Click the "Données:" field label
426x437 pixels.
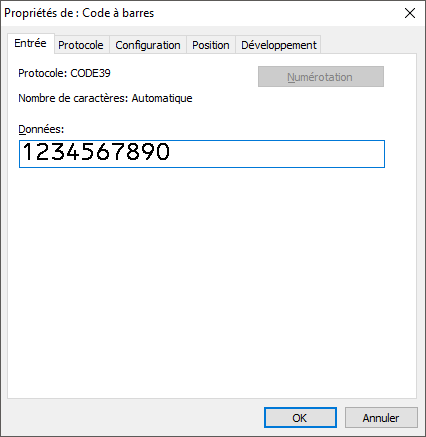coord(41,129)
